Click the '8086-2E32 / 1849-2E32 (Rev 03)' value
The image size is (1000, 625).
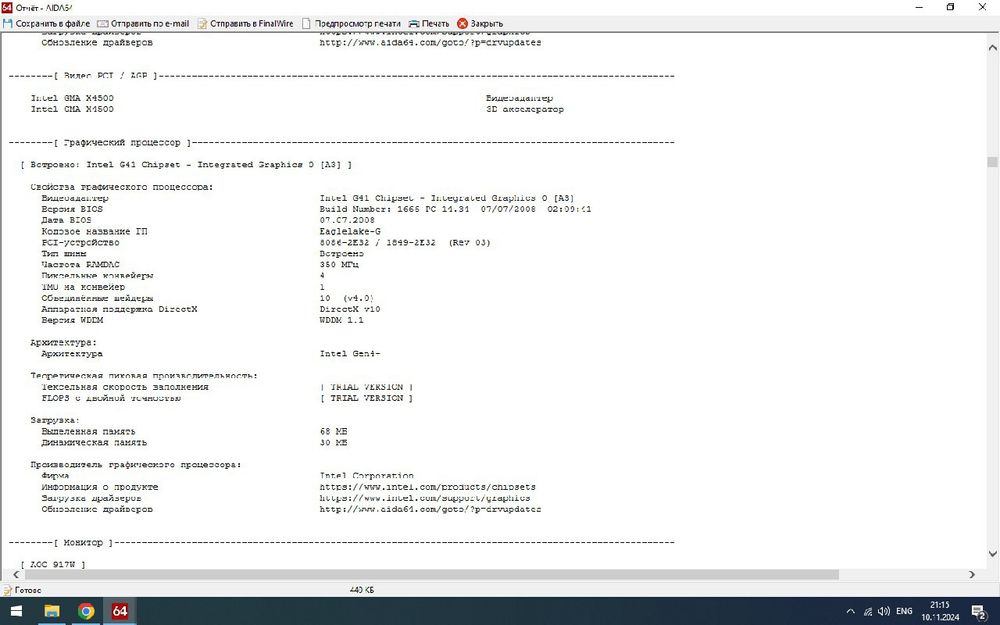405,242
